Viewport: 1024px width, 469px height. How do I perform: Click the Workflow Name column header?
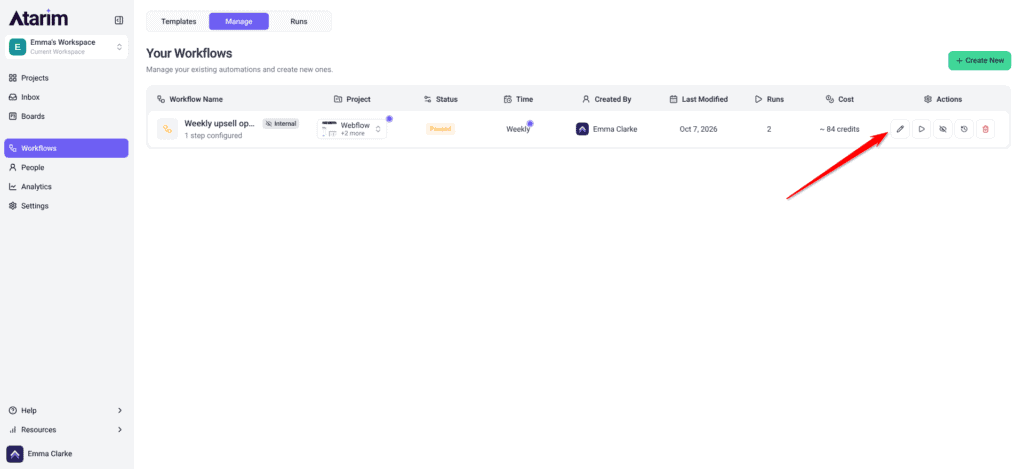click(x=190, y=99)
